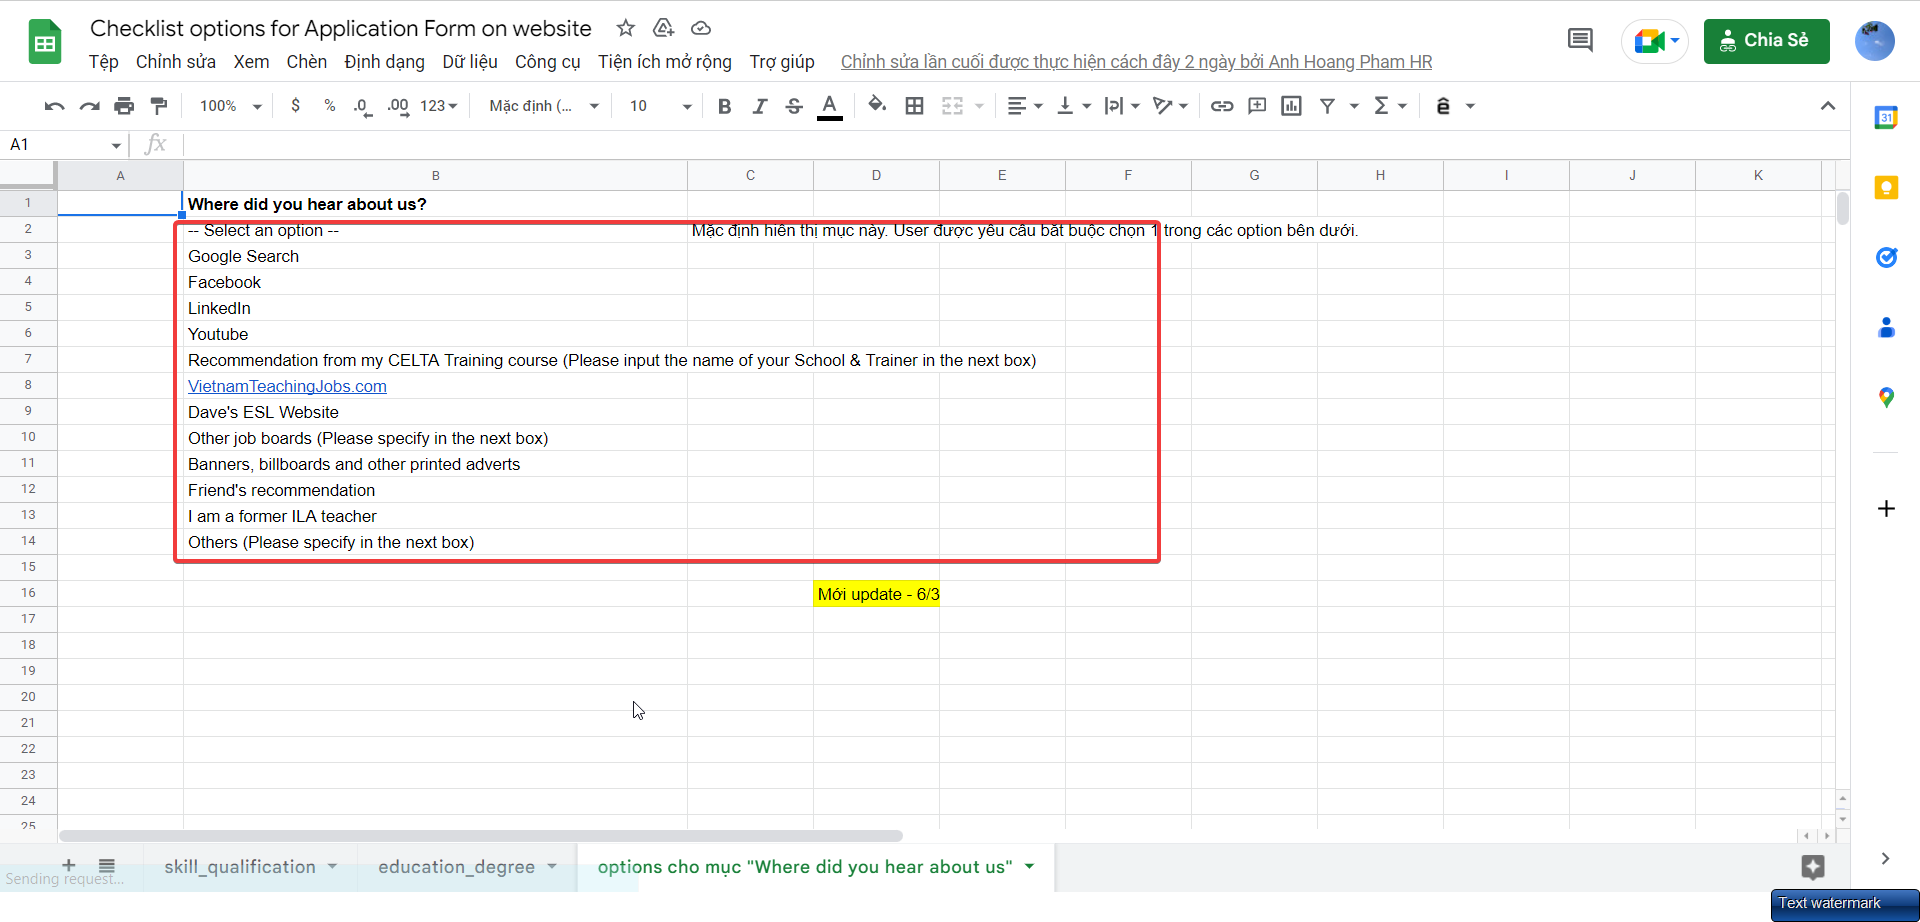The width and height of the screenshot is (1920, 922).
Task: Check cloud save status icon
Action: [701, 28]
